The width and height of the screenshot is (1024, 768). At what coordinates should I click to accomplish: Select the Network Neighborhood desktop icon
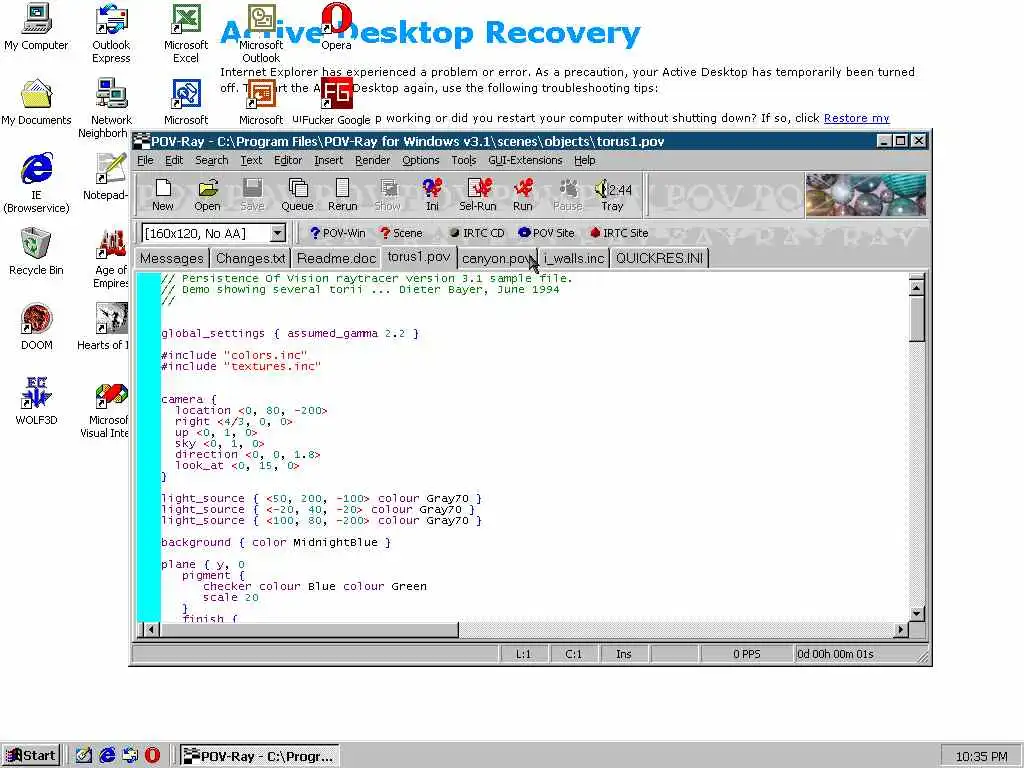point(108,108)
